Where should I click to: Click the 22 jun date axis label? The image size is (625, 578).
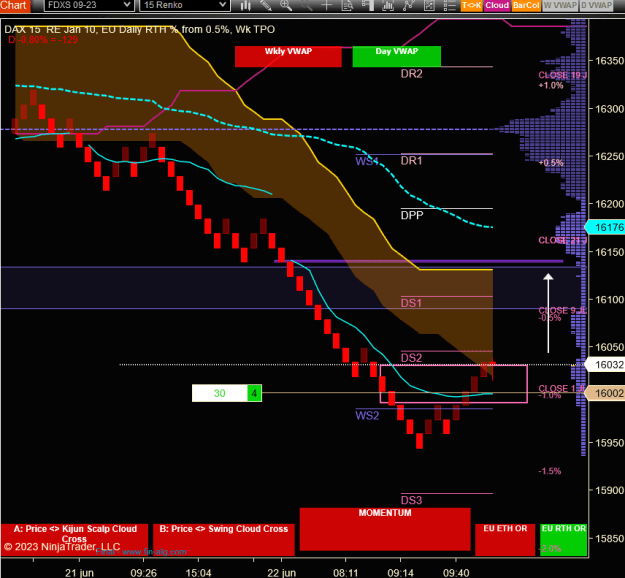tap(281, 573)
